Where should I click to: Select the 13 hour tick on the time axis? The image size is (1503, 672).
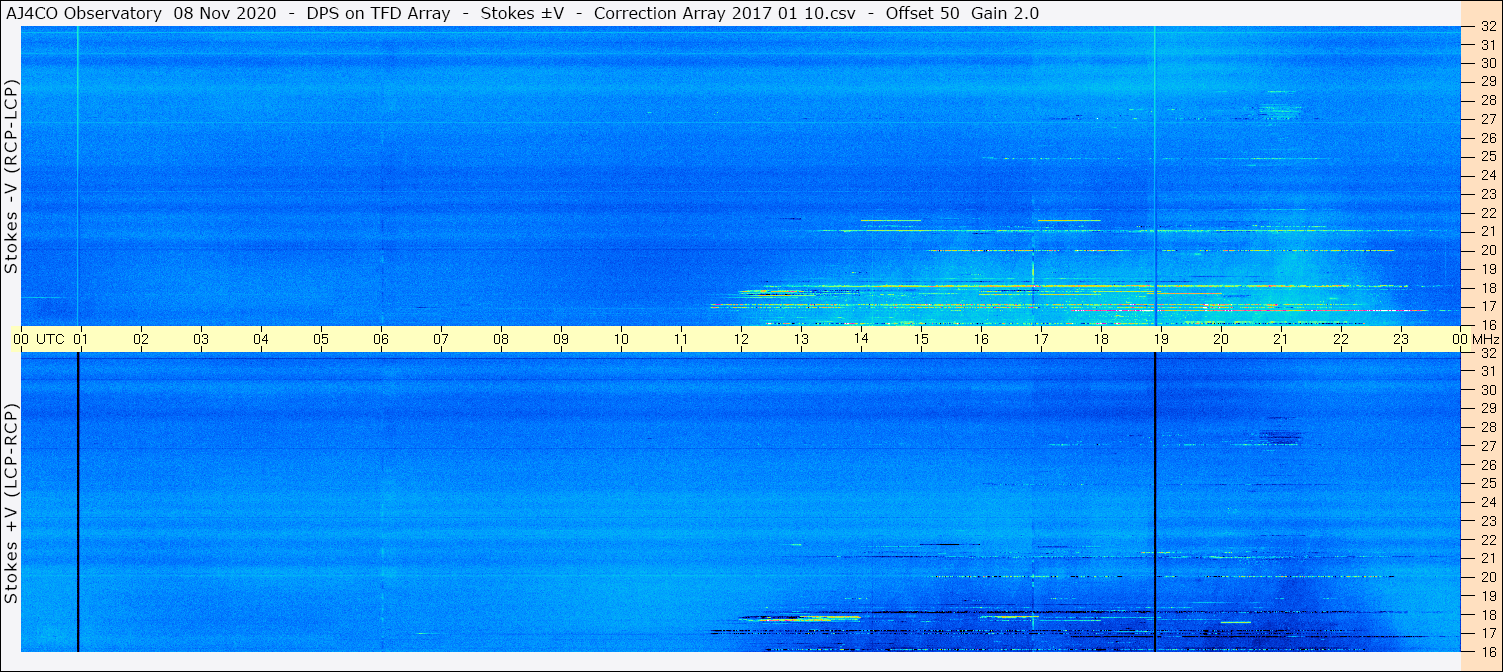click(801, 339)
